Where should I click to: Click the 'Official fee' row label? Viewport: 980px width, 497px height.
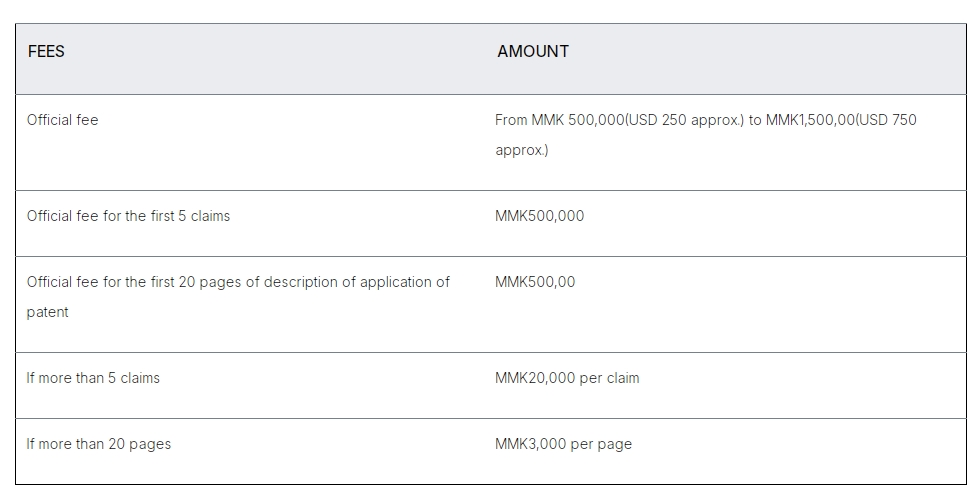coord(62,120)
